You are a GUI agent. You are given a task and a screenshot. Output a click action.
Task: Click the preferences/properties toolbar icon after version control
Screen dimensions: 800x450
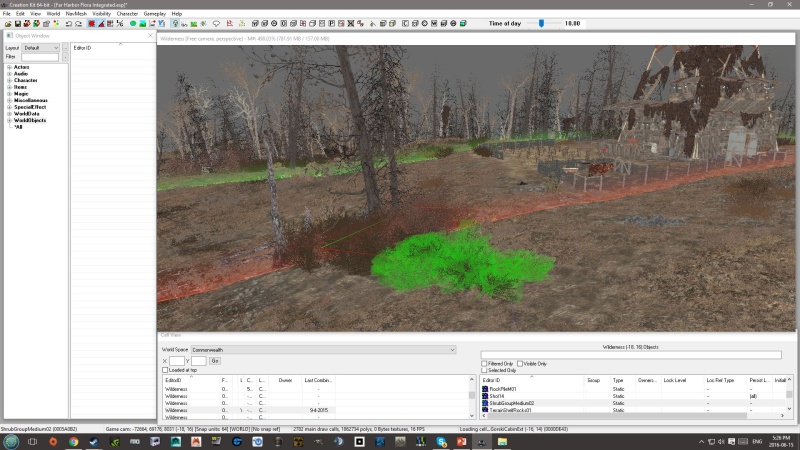tap(46, 23)
